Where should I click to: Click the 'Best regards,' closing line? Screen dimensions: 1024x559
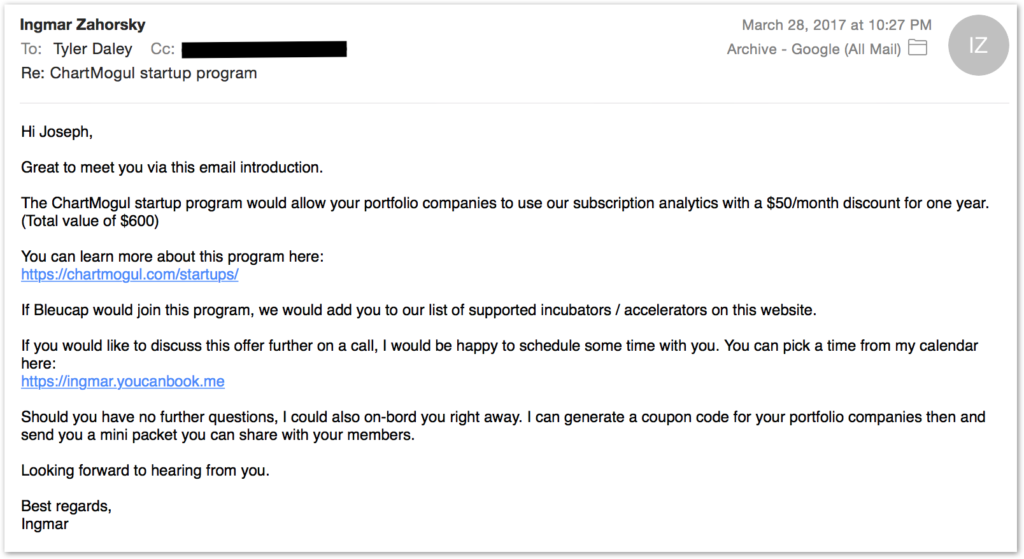tap(66, 506)
